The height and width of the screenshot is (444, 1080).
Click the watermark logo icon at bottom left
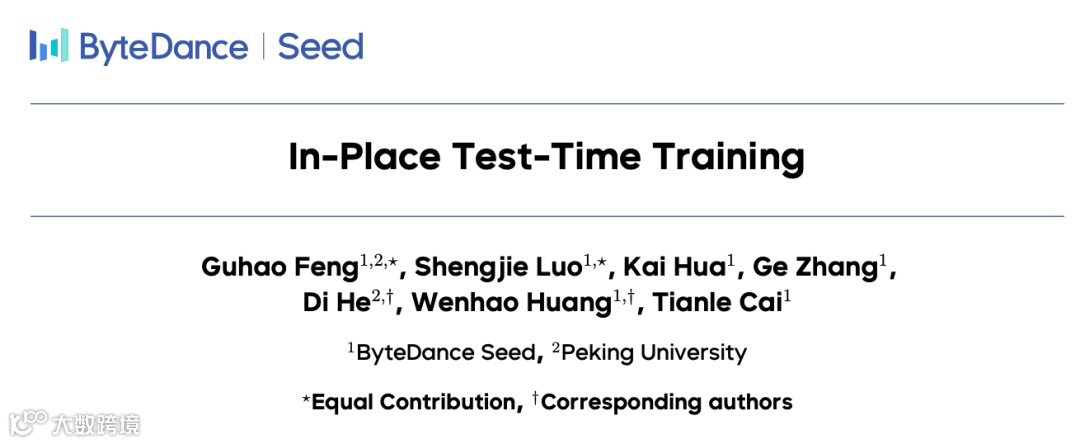pos(27,424)
